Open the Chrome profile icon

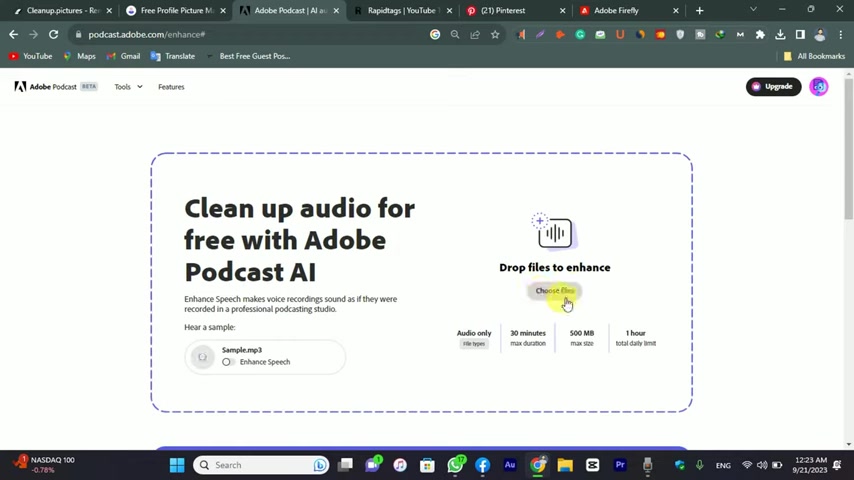pos(820,34)
